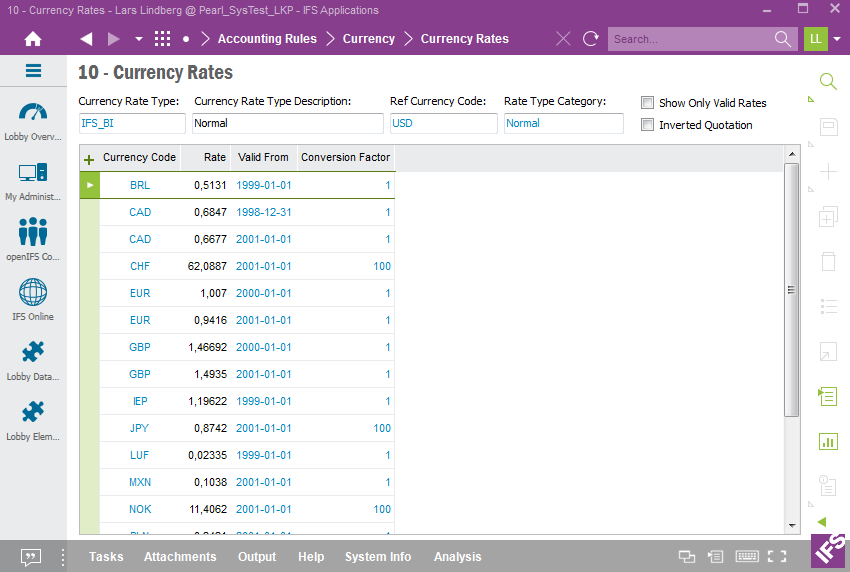
Task: Open Lobby Overview shortcut
Action: click(x=33, y=121)
